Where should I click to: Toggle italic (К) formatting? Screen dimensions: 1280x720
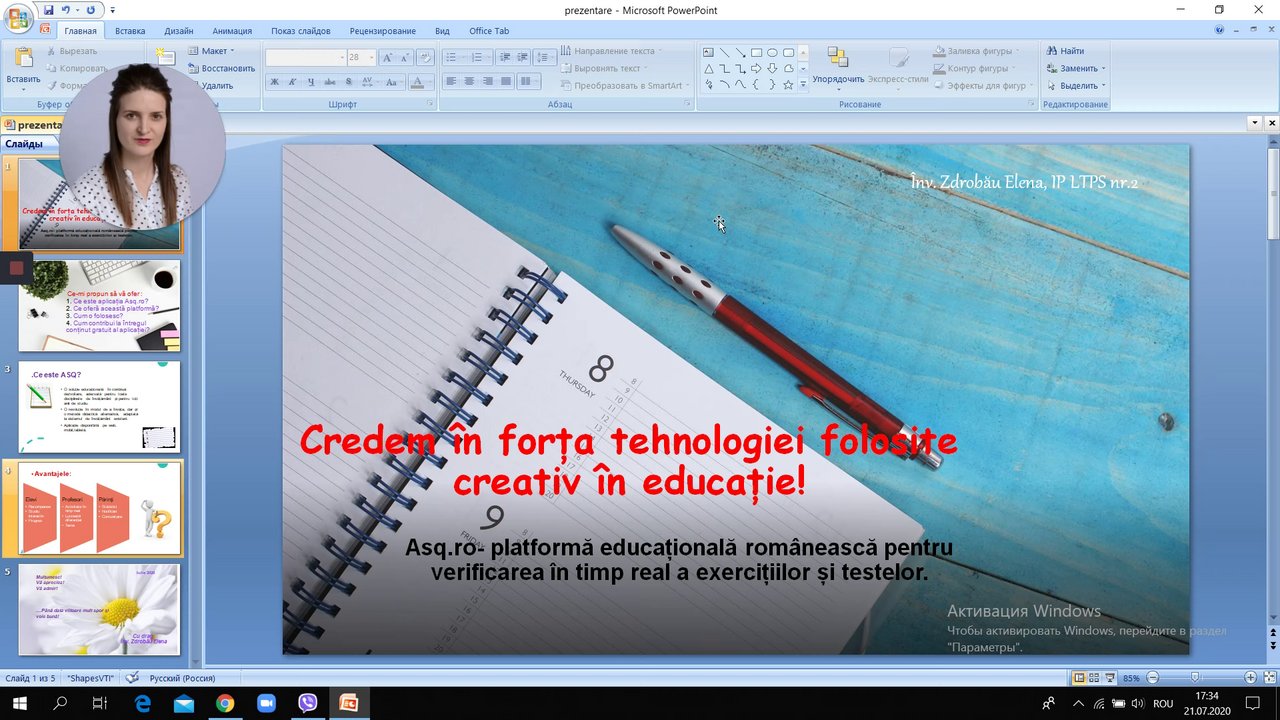coord(293,82)
